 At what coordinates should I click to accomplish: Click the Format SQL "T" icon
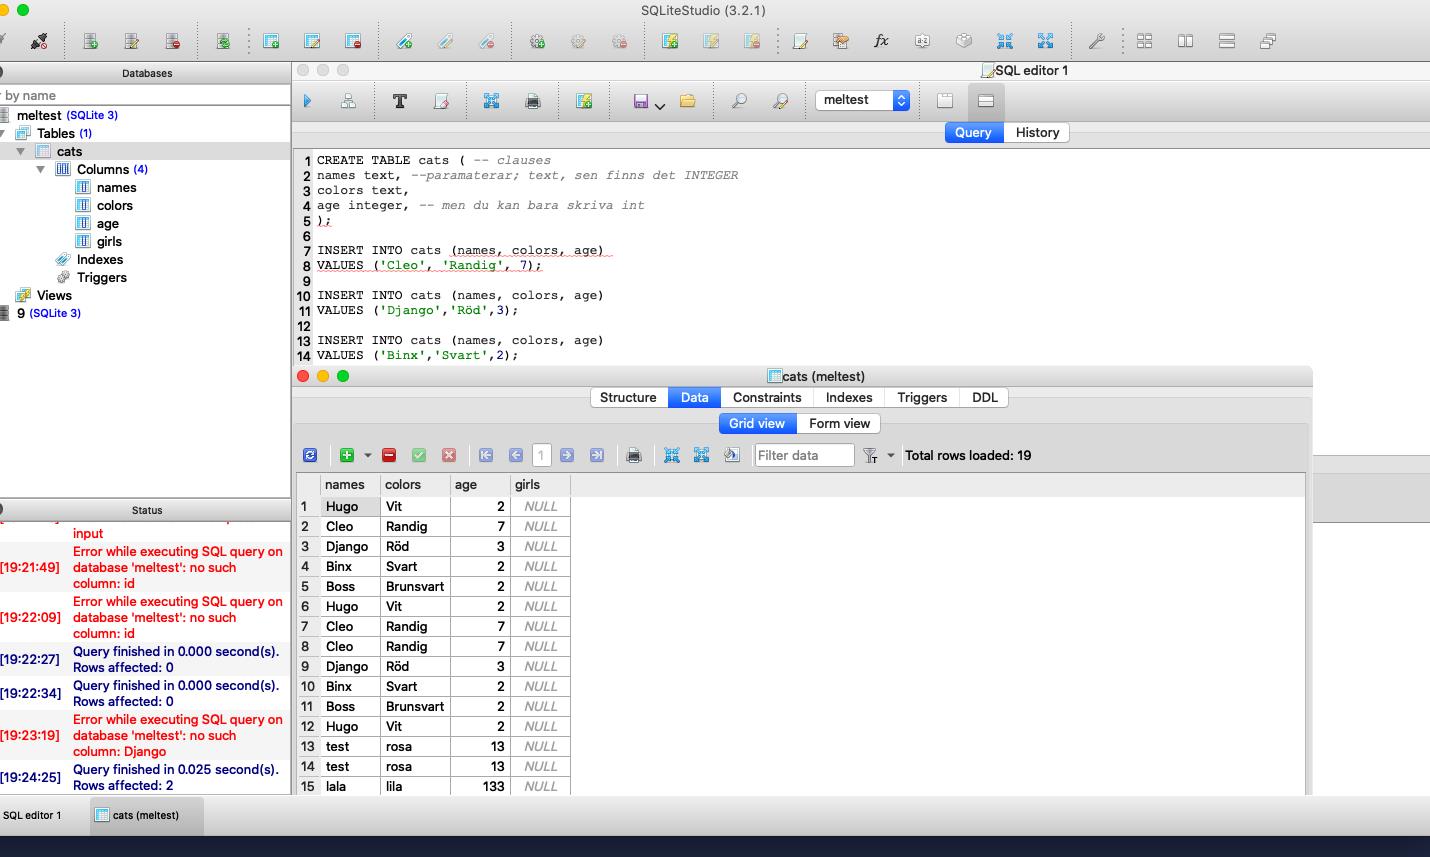pos(399,101)
